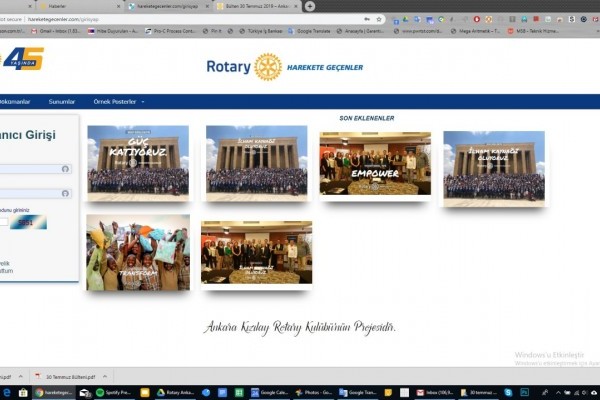Click the Harekete Geçenler header title
The width and height of the screenshot is (600, 400).
(x=325, y=67)
